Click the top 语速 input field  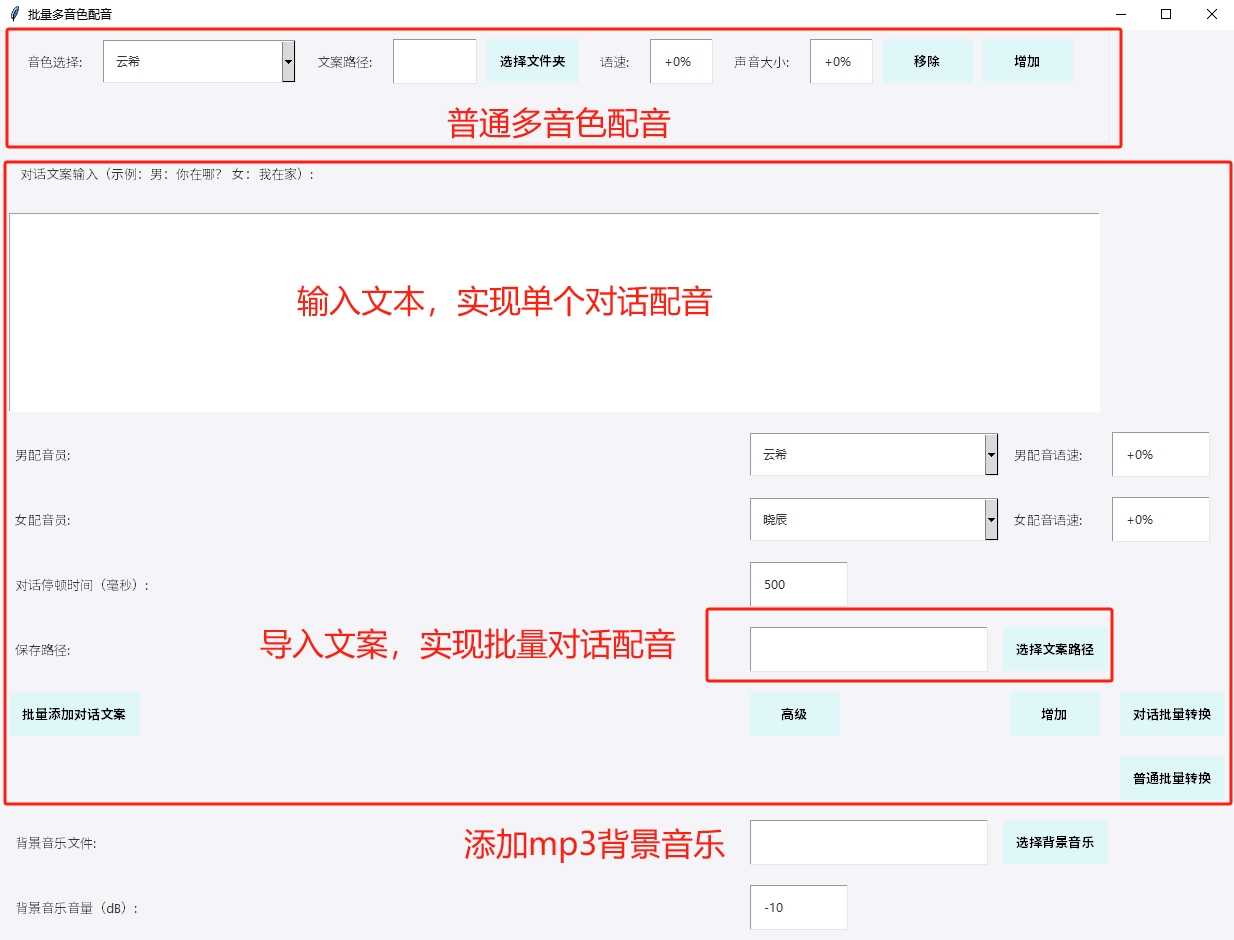pyautogui.click(x=680, y=61)
